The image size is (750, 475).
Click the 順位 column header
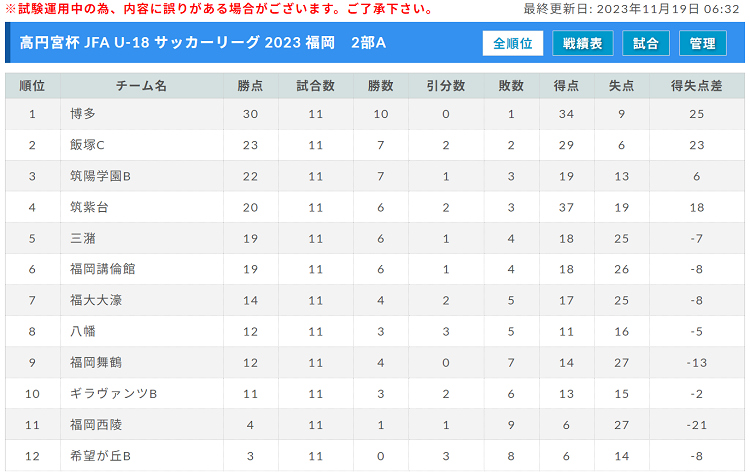pos(32,86)
